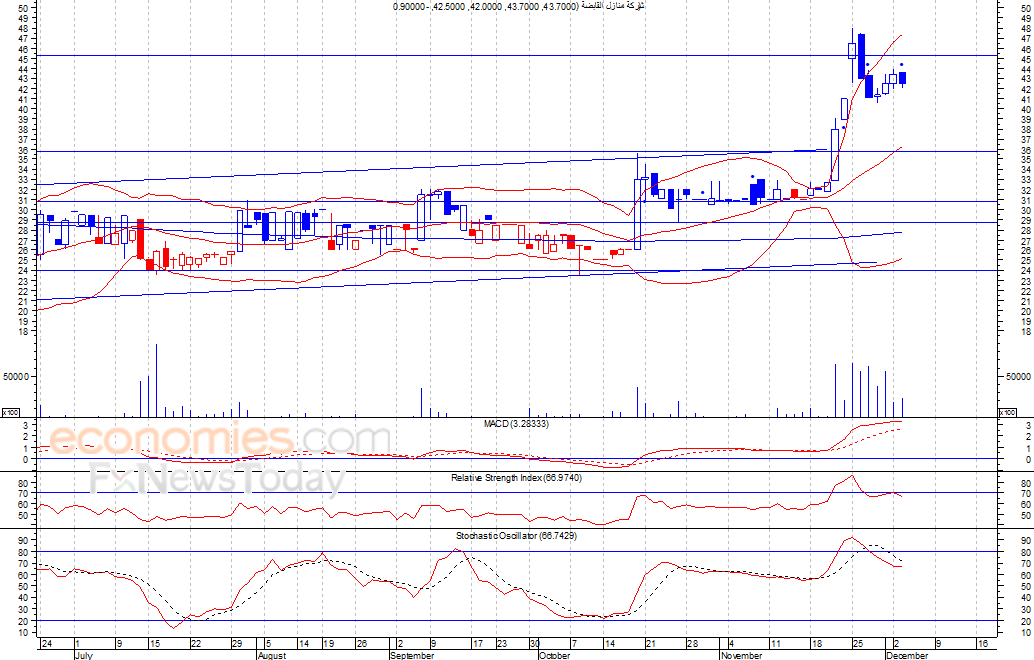Click the highest white candlestick near 48
This screenshot has width=1034, height=660.
852,52
